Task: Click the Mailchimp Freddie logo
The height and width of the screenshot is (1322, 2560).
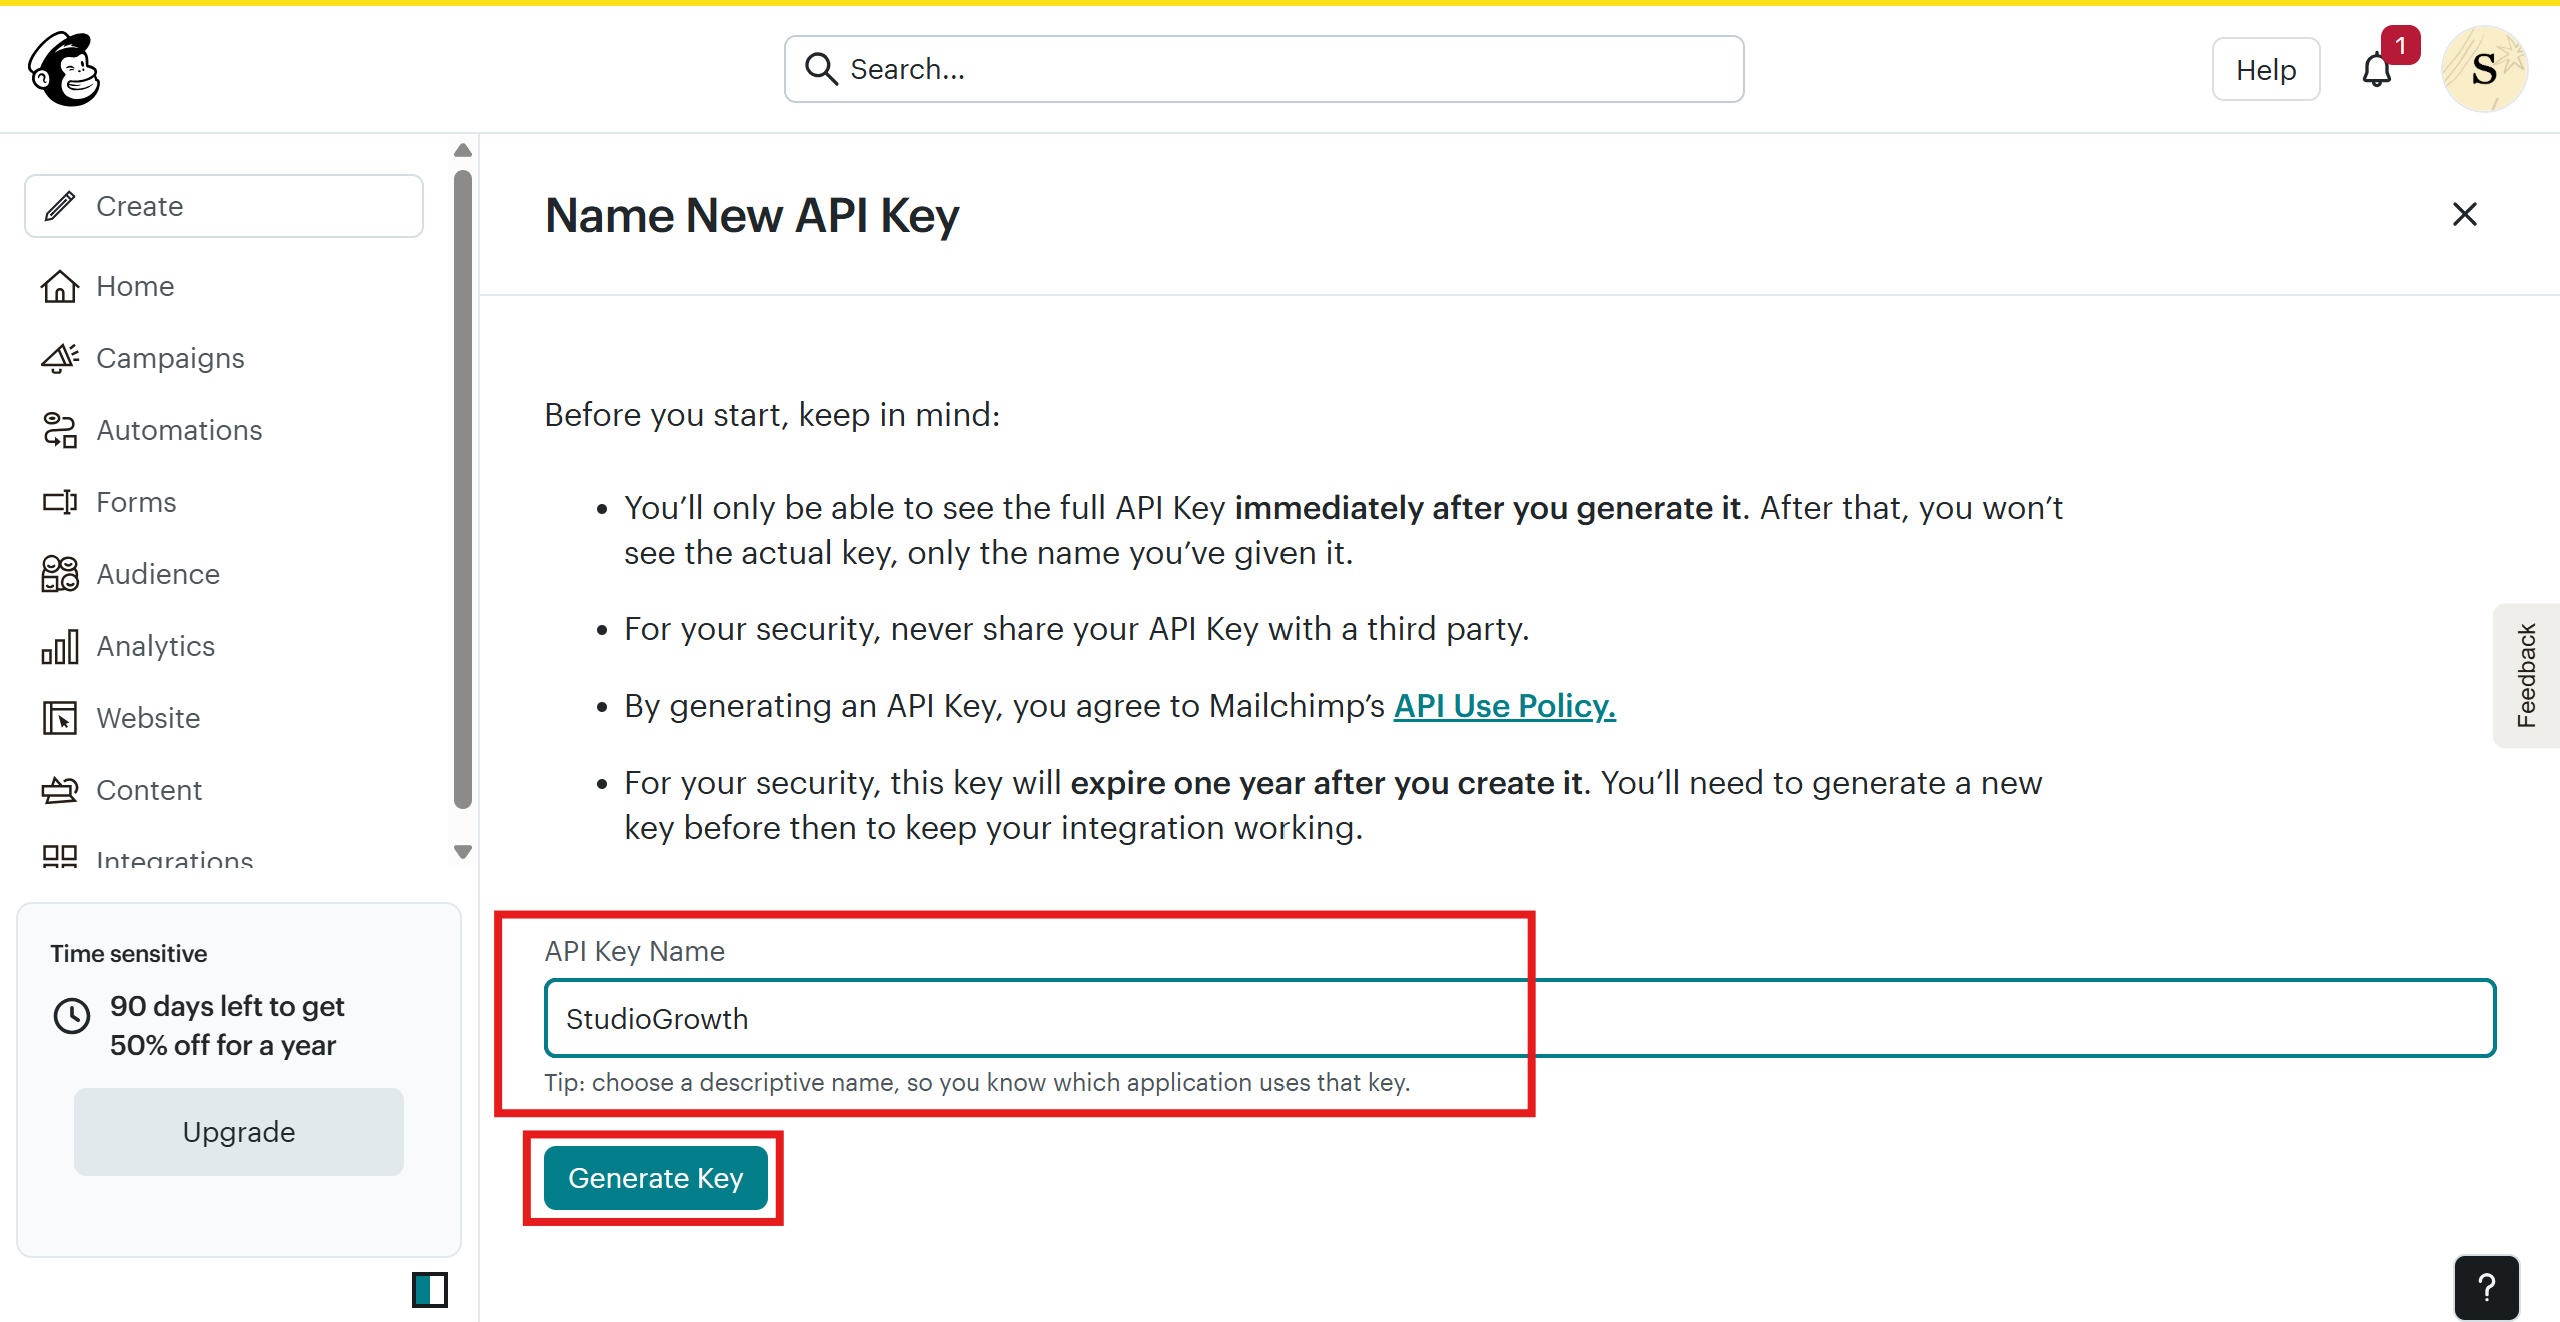Action: click(64, 69)
